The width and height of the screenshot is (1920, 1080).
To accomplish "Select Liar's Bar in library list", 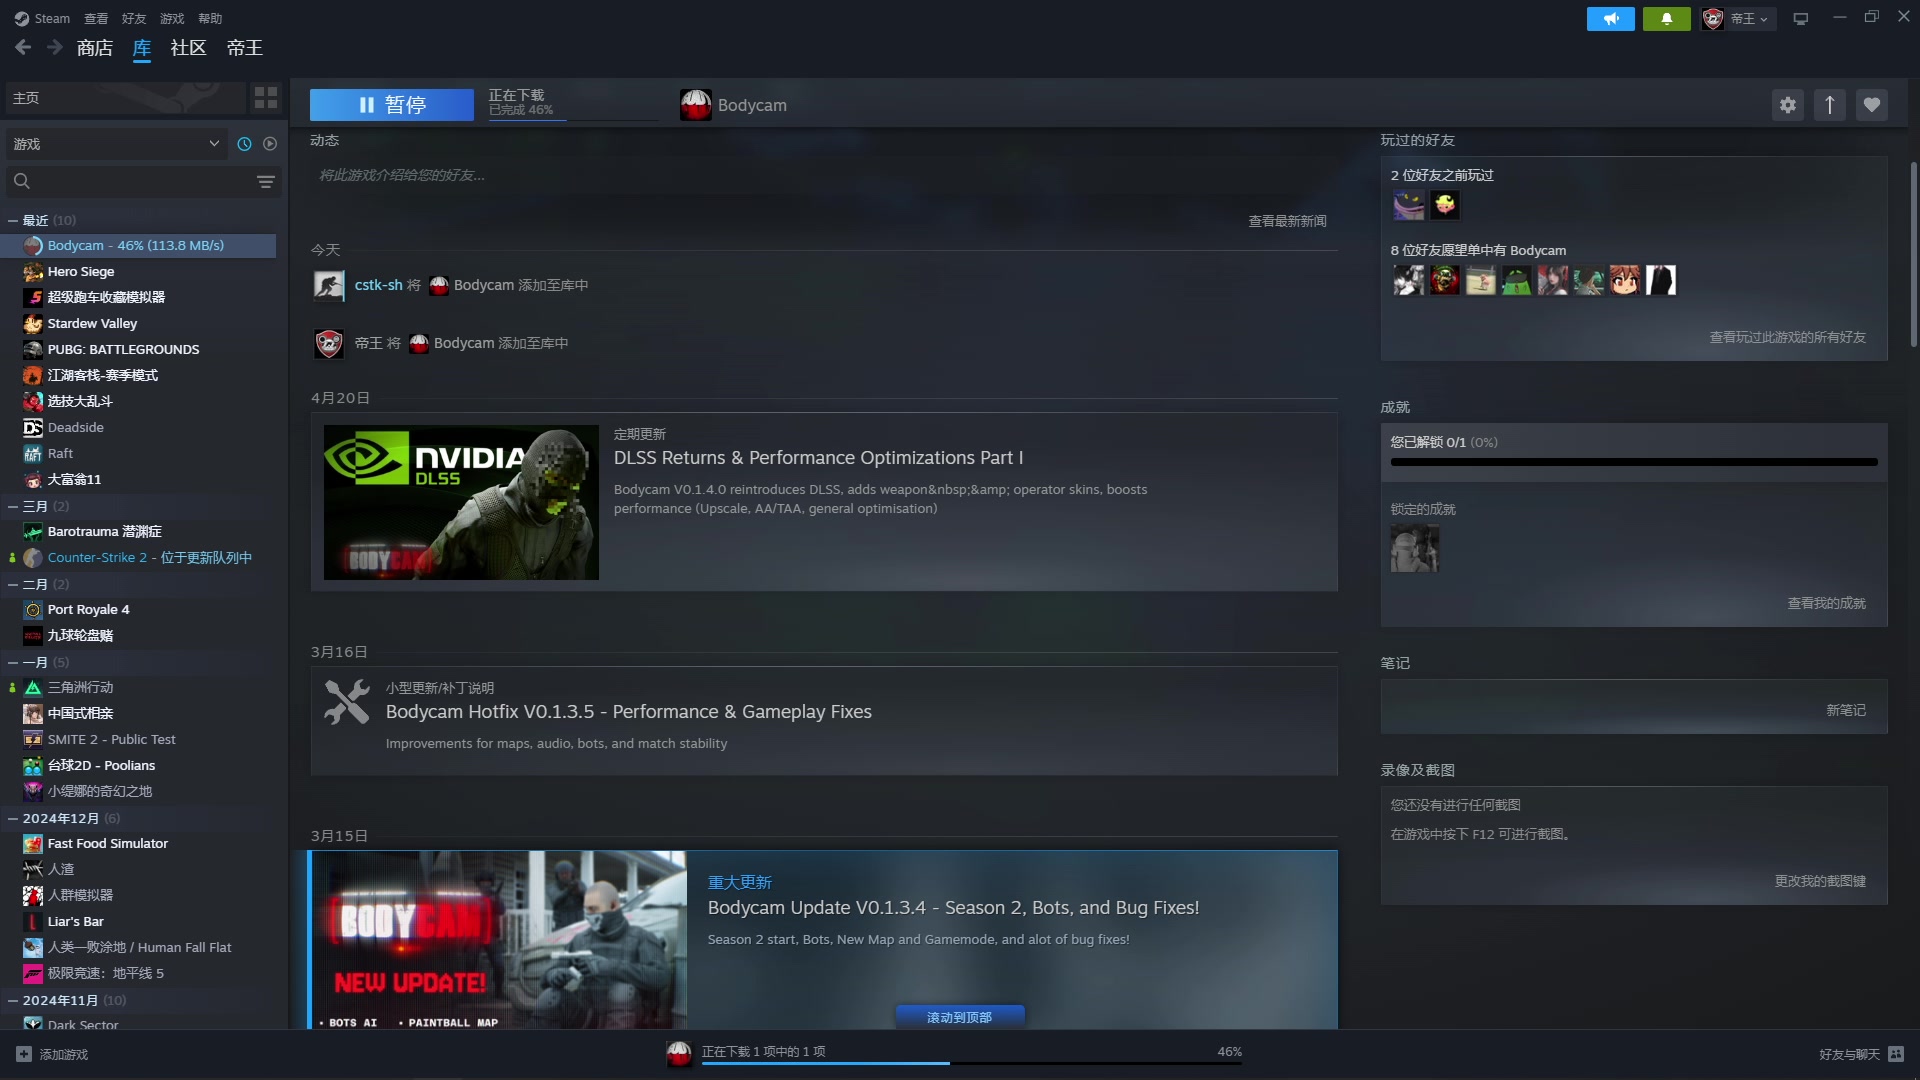I will 140,921.
